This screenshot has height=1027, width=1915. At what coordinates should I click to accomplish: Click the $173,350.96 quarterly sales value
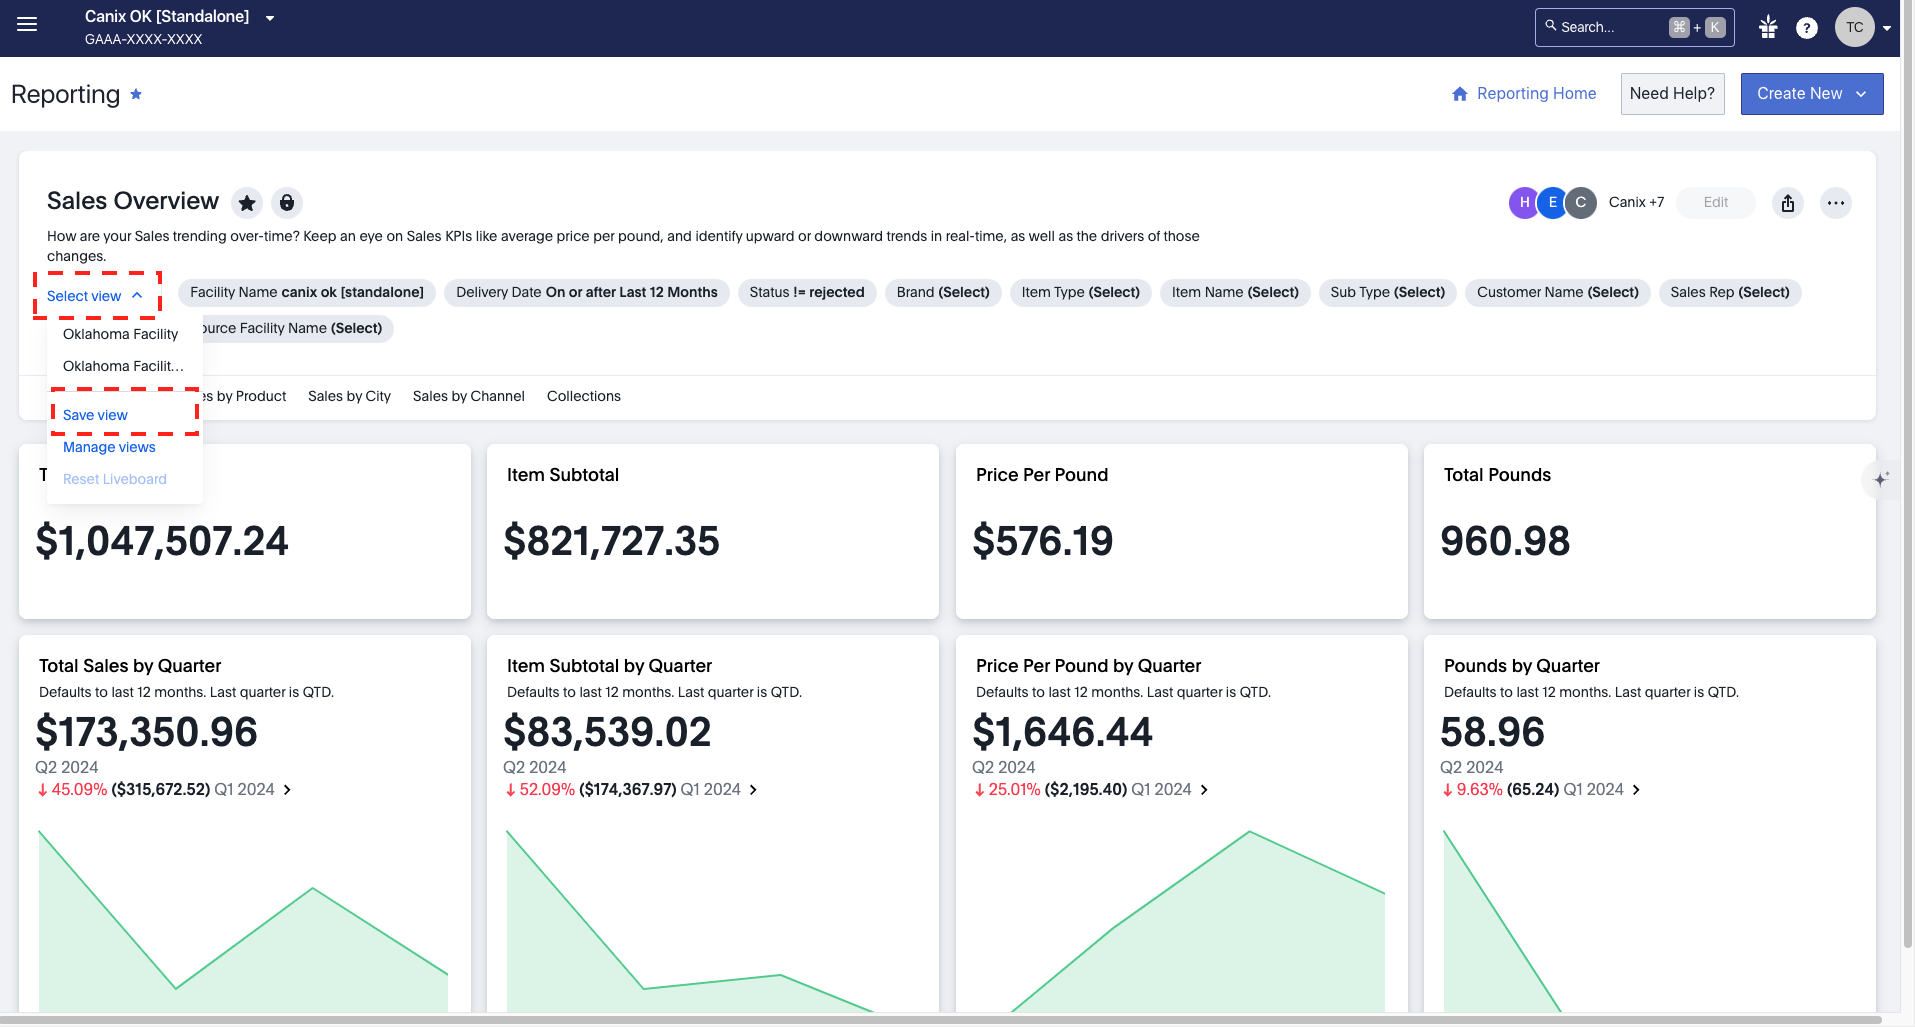(147, 732)
